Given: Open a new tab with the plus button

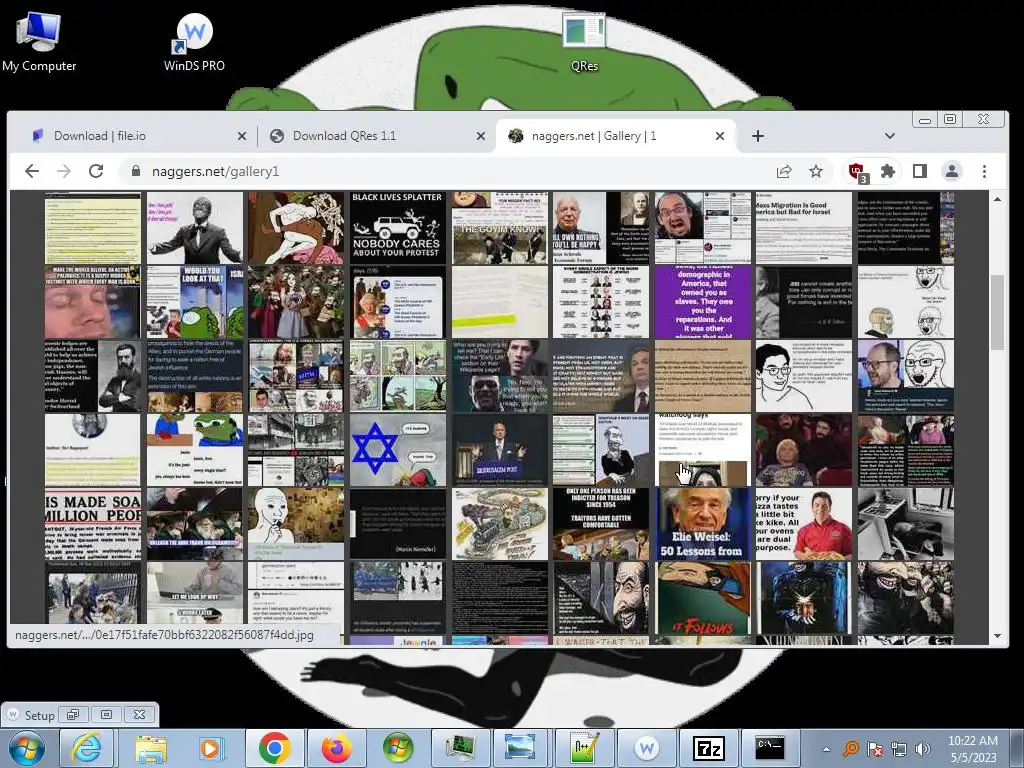Looking at the screenshot, I should pos(758,136).
